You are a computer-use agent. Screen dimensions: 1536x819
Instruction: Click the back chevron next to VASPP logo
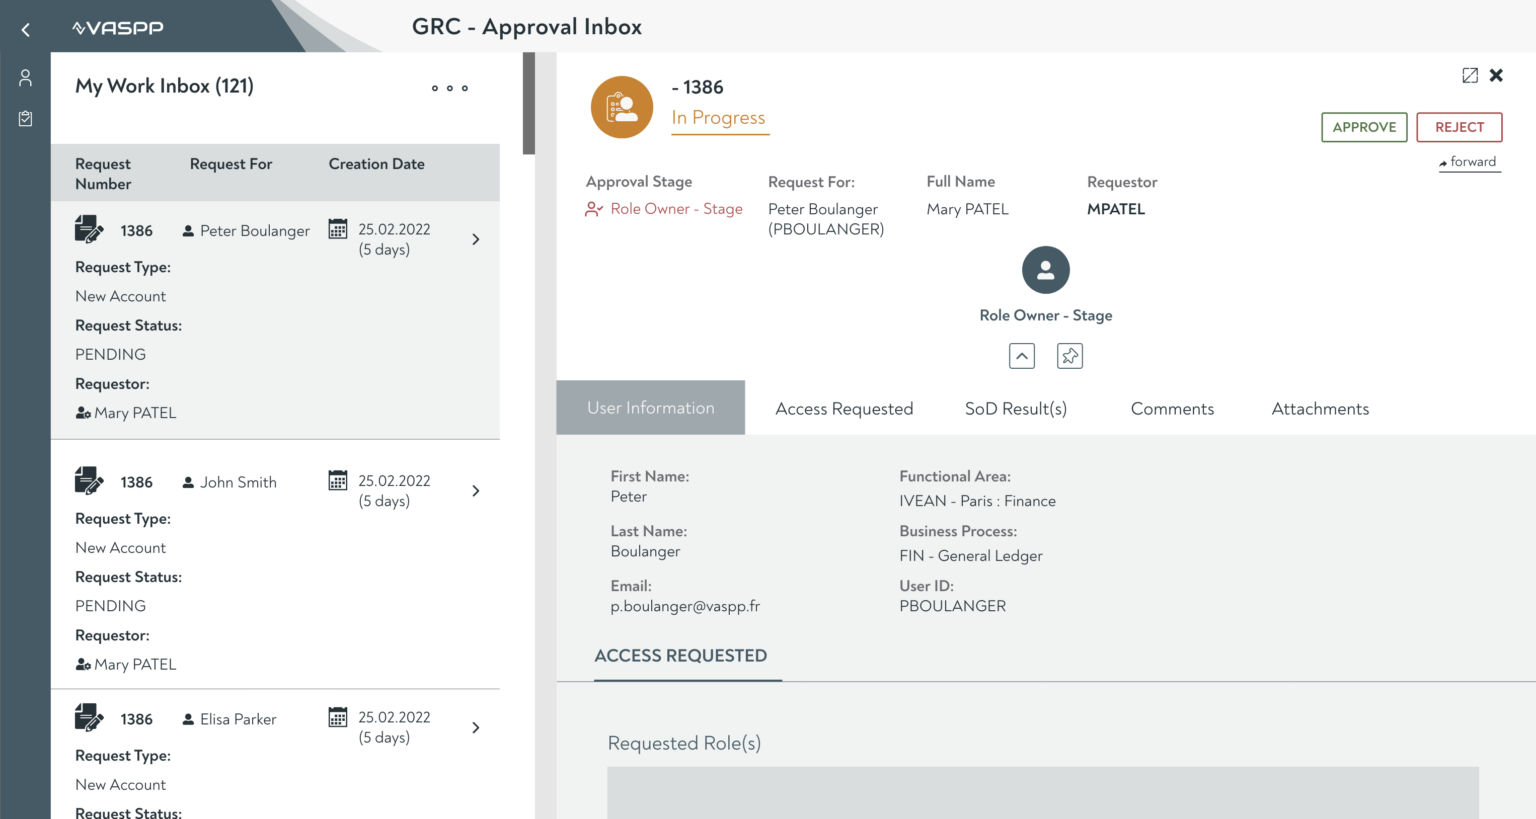[x=25, y=29]
